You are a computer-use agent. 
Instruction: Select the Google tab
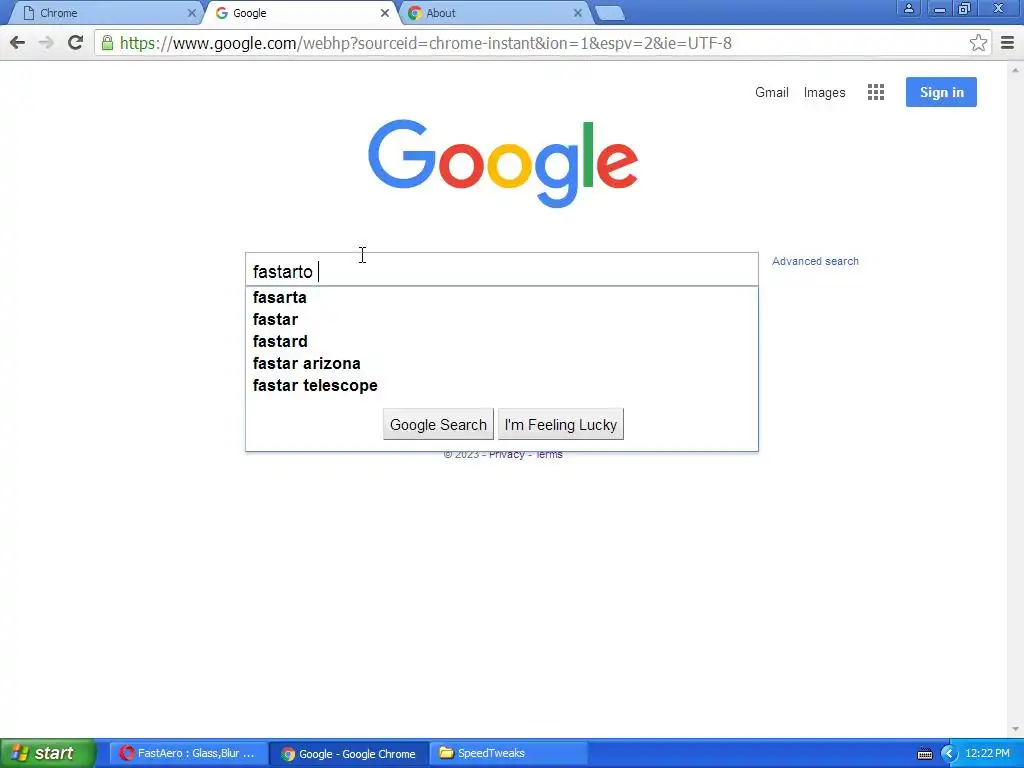coord(300,13)
